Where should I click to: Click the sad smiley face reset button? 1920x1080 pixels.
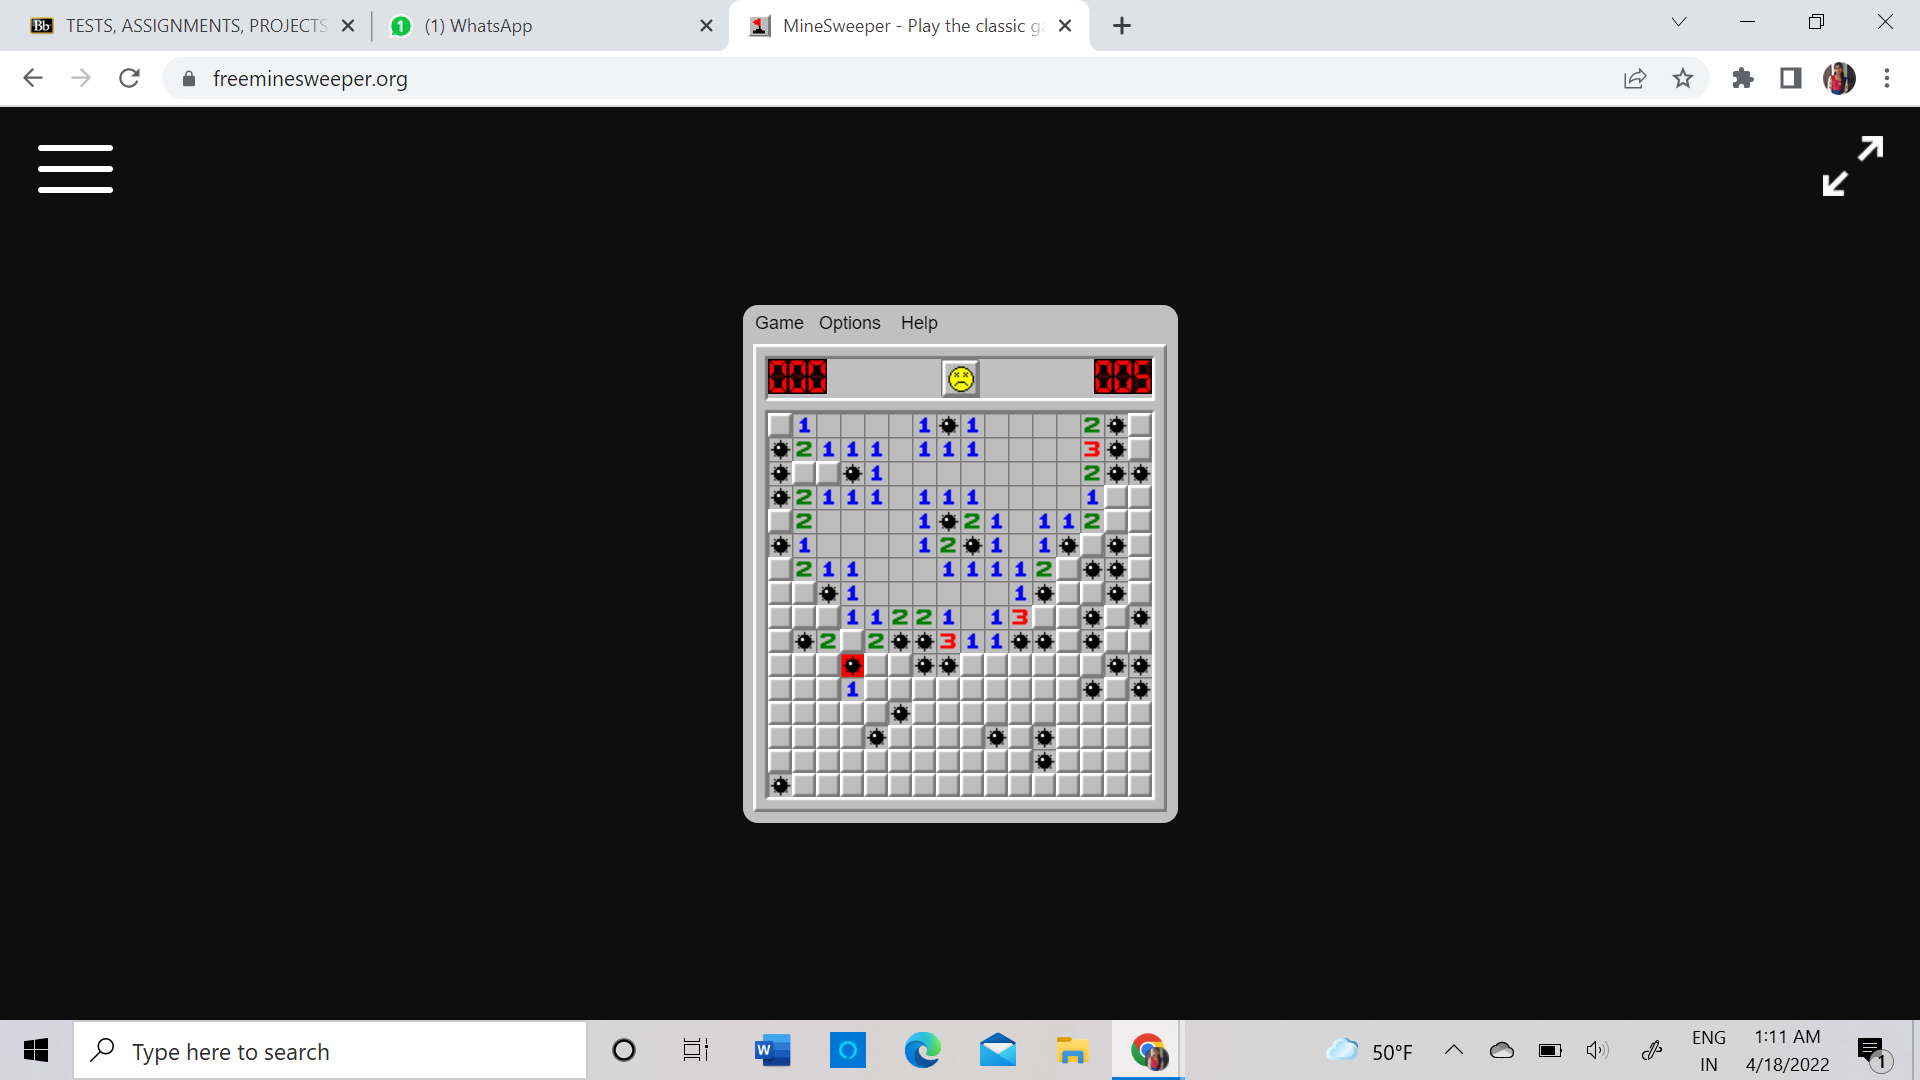point(960,378)
